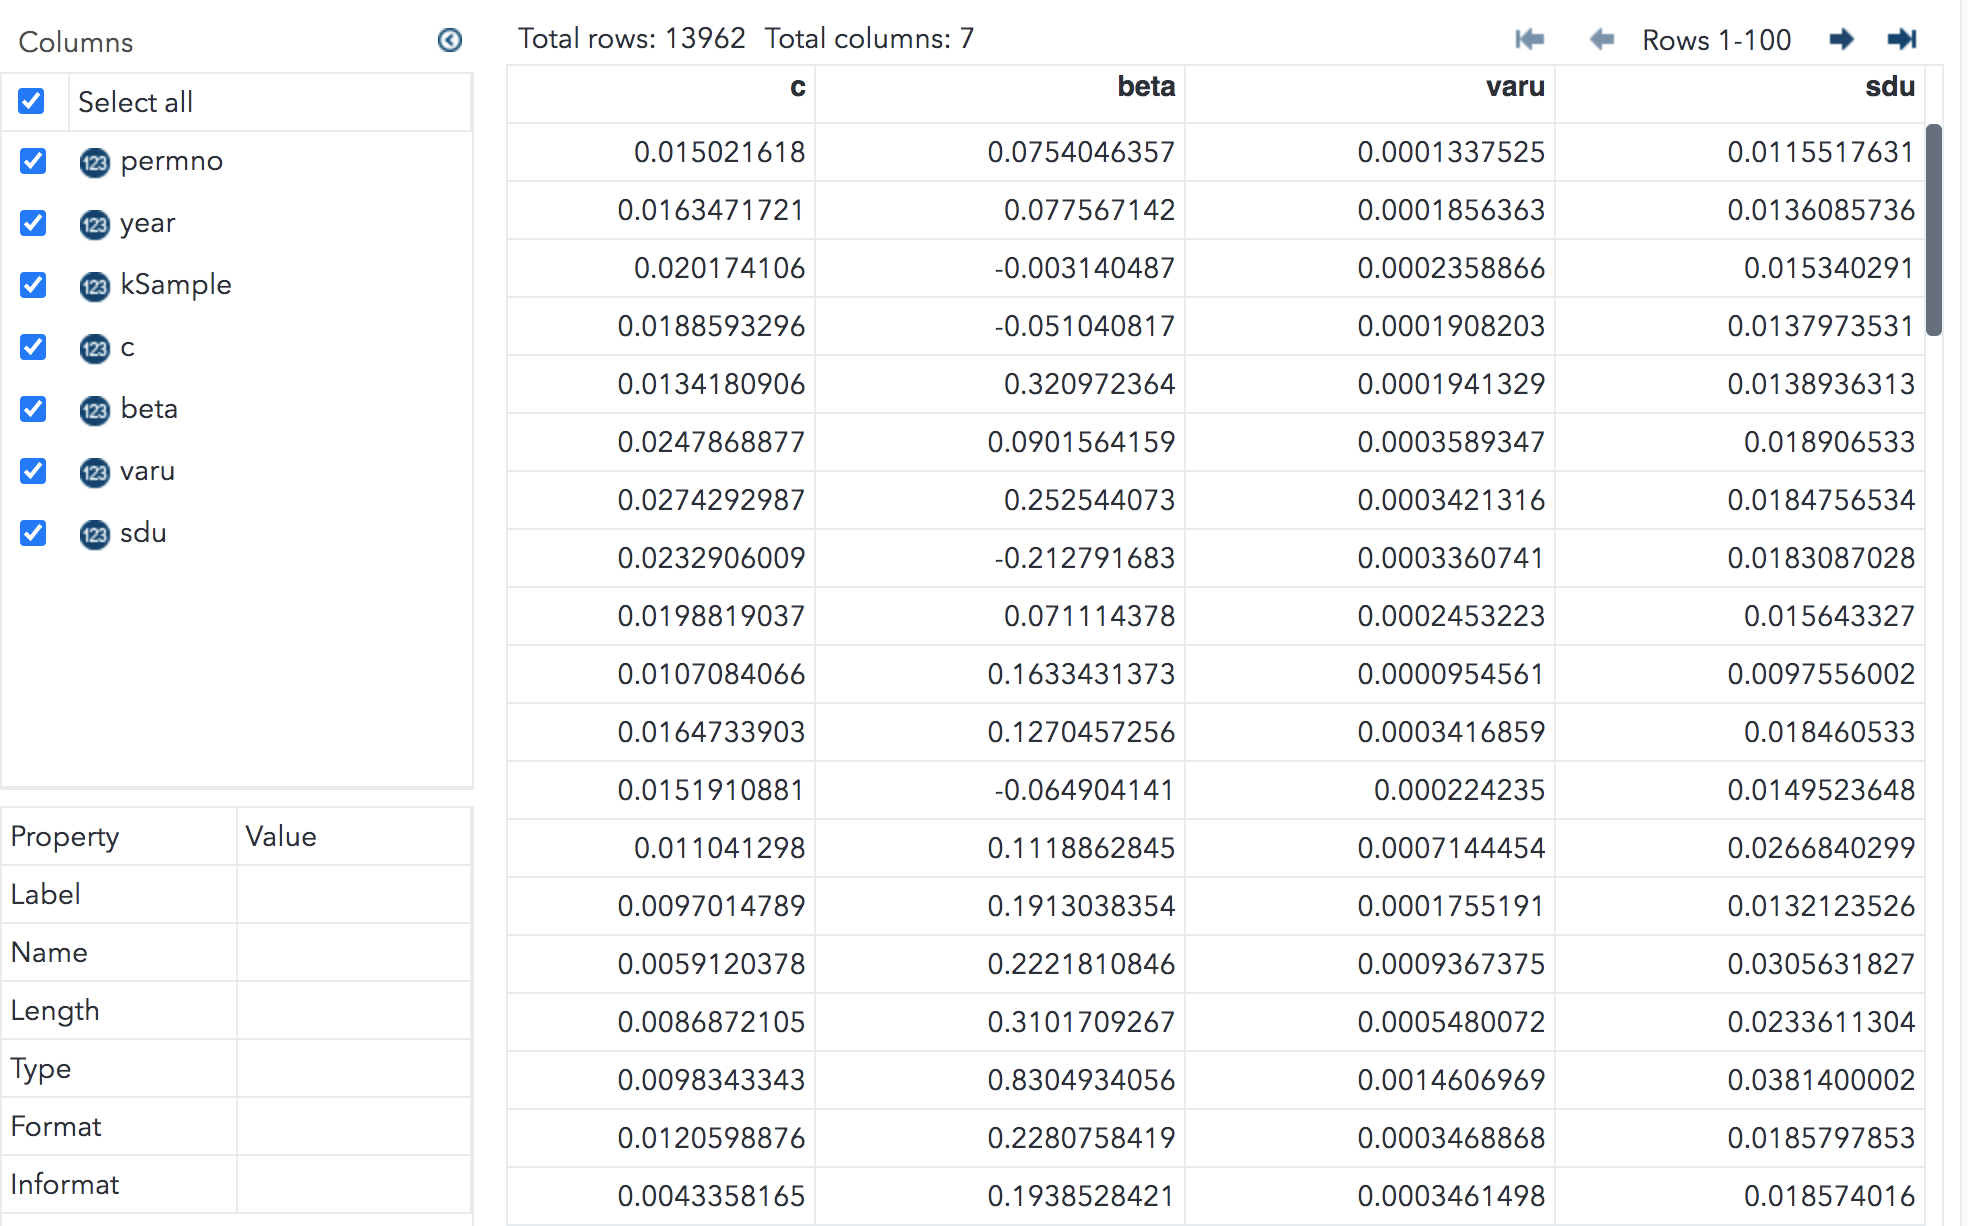
Task: Jump to last page of rows
Action: coord(1901,39)
